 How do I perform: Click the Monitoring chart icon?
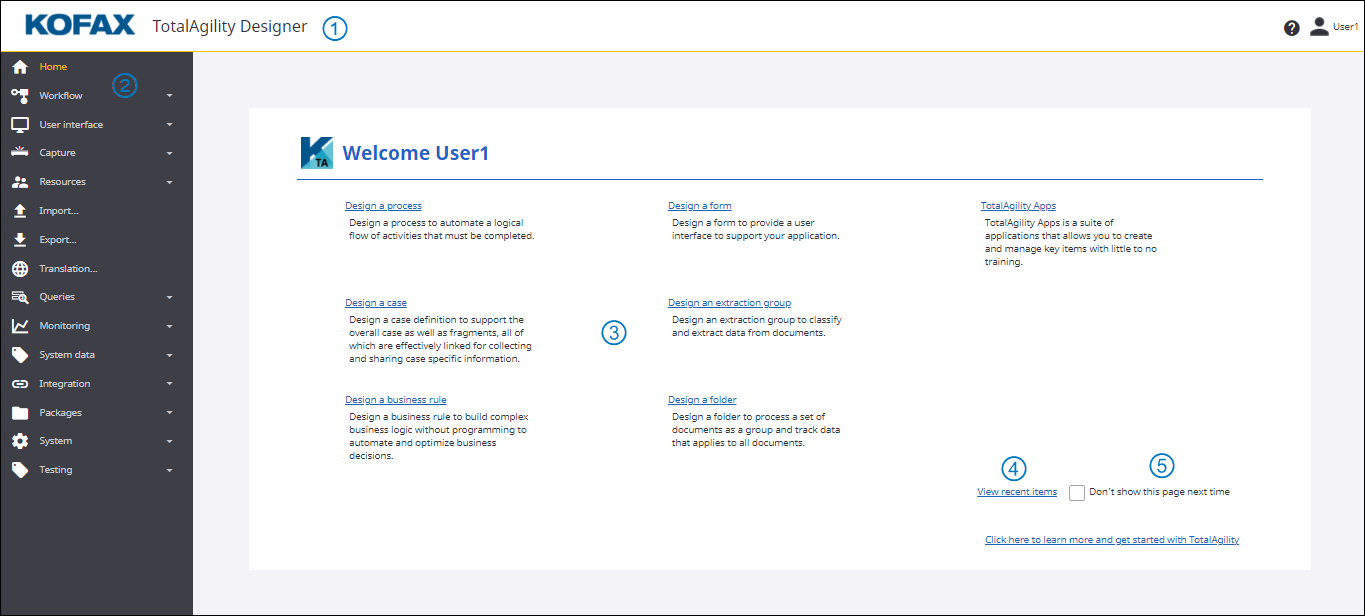click(x=19, y=326)
